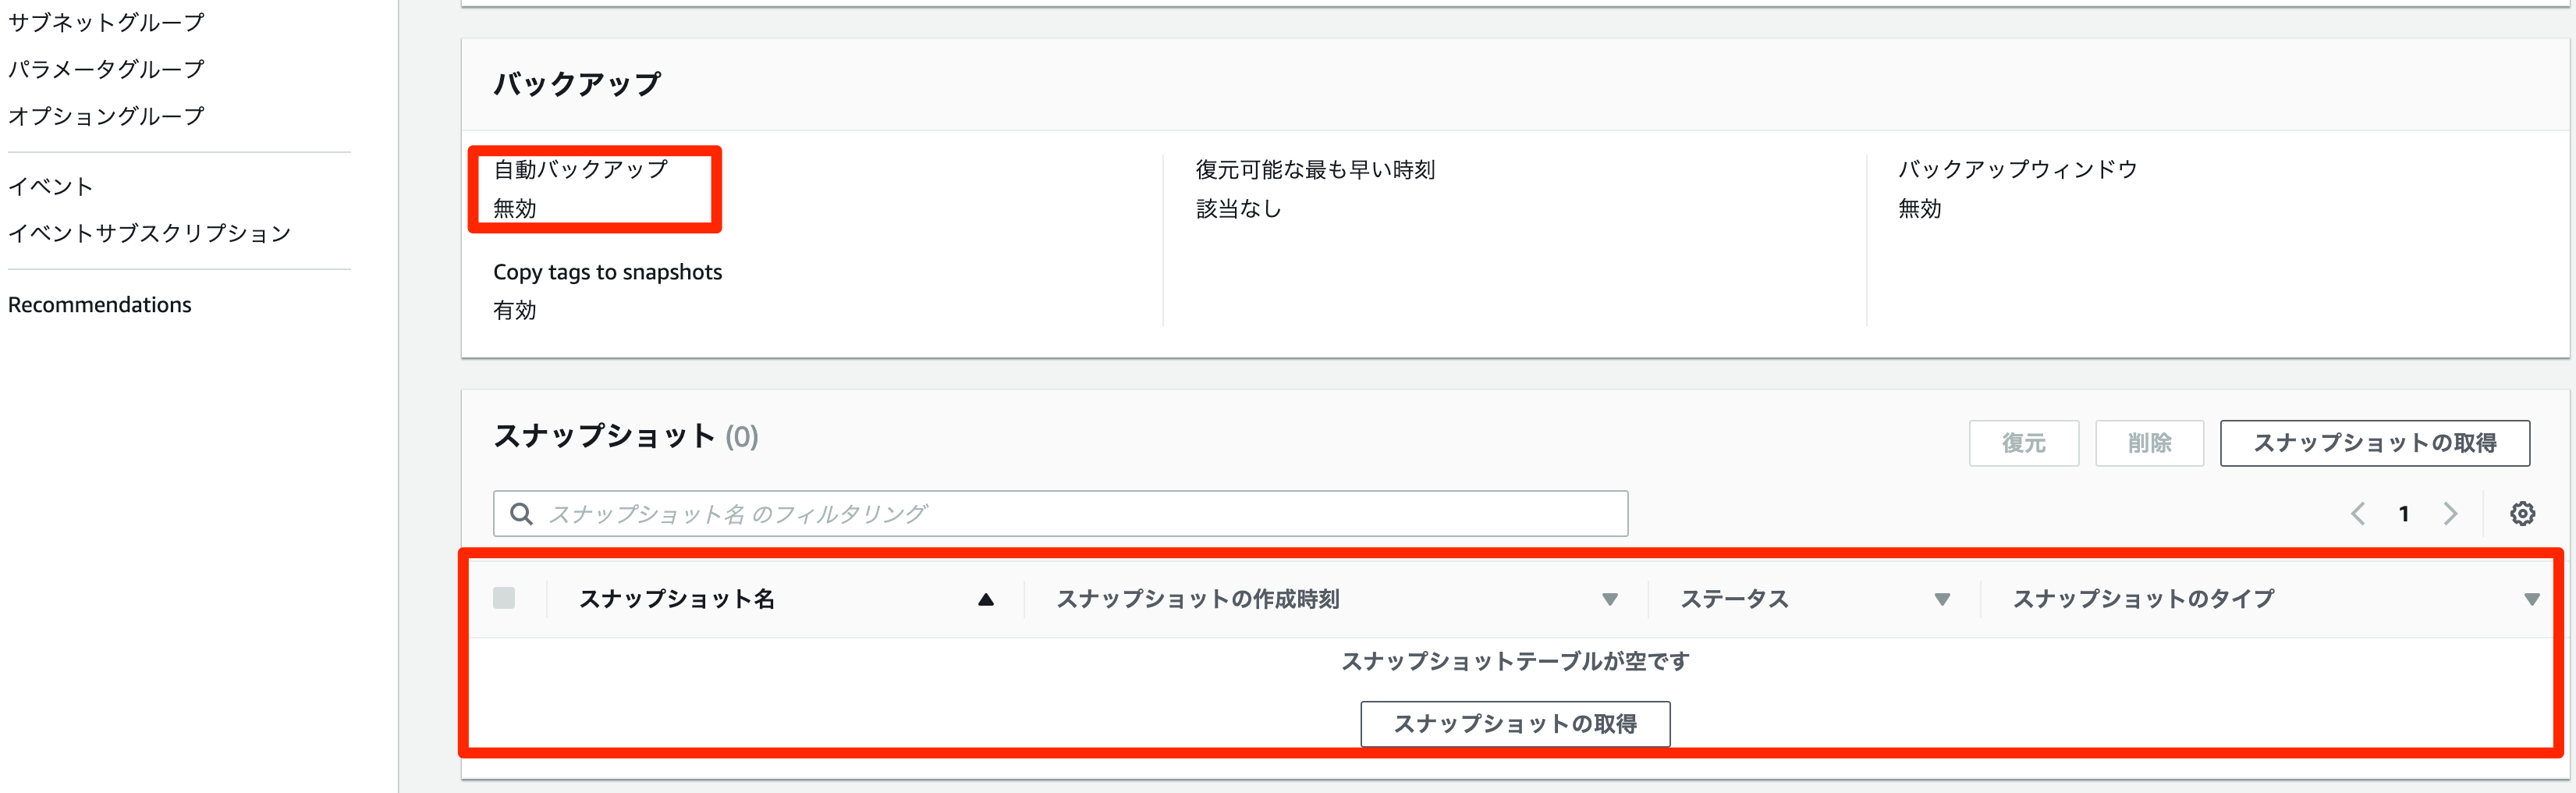Open Recommendations in sidebar
The image size is (2576, 793).
pos(100,305)
